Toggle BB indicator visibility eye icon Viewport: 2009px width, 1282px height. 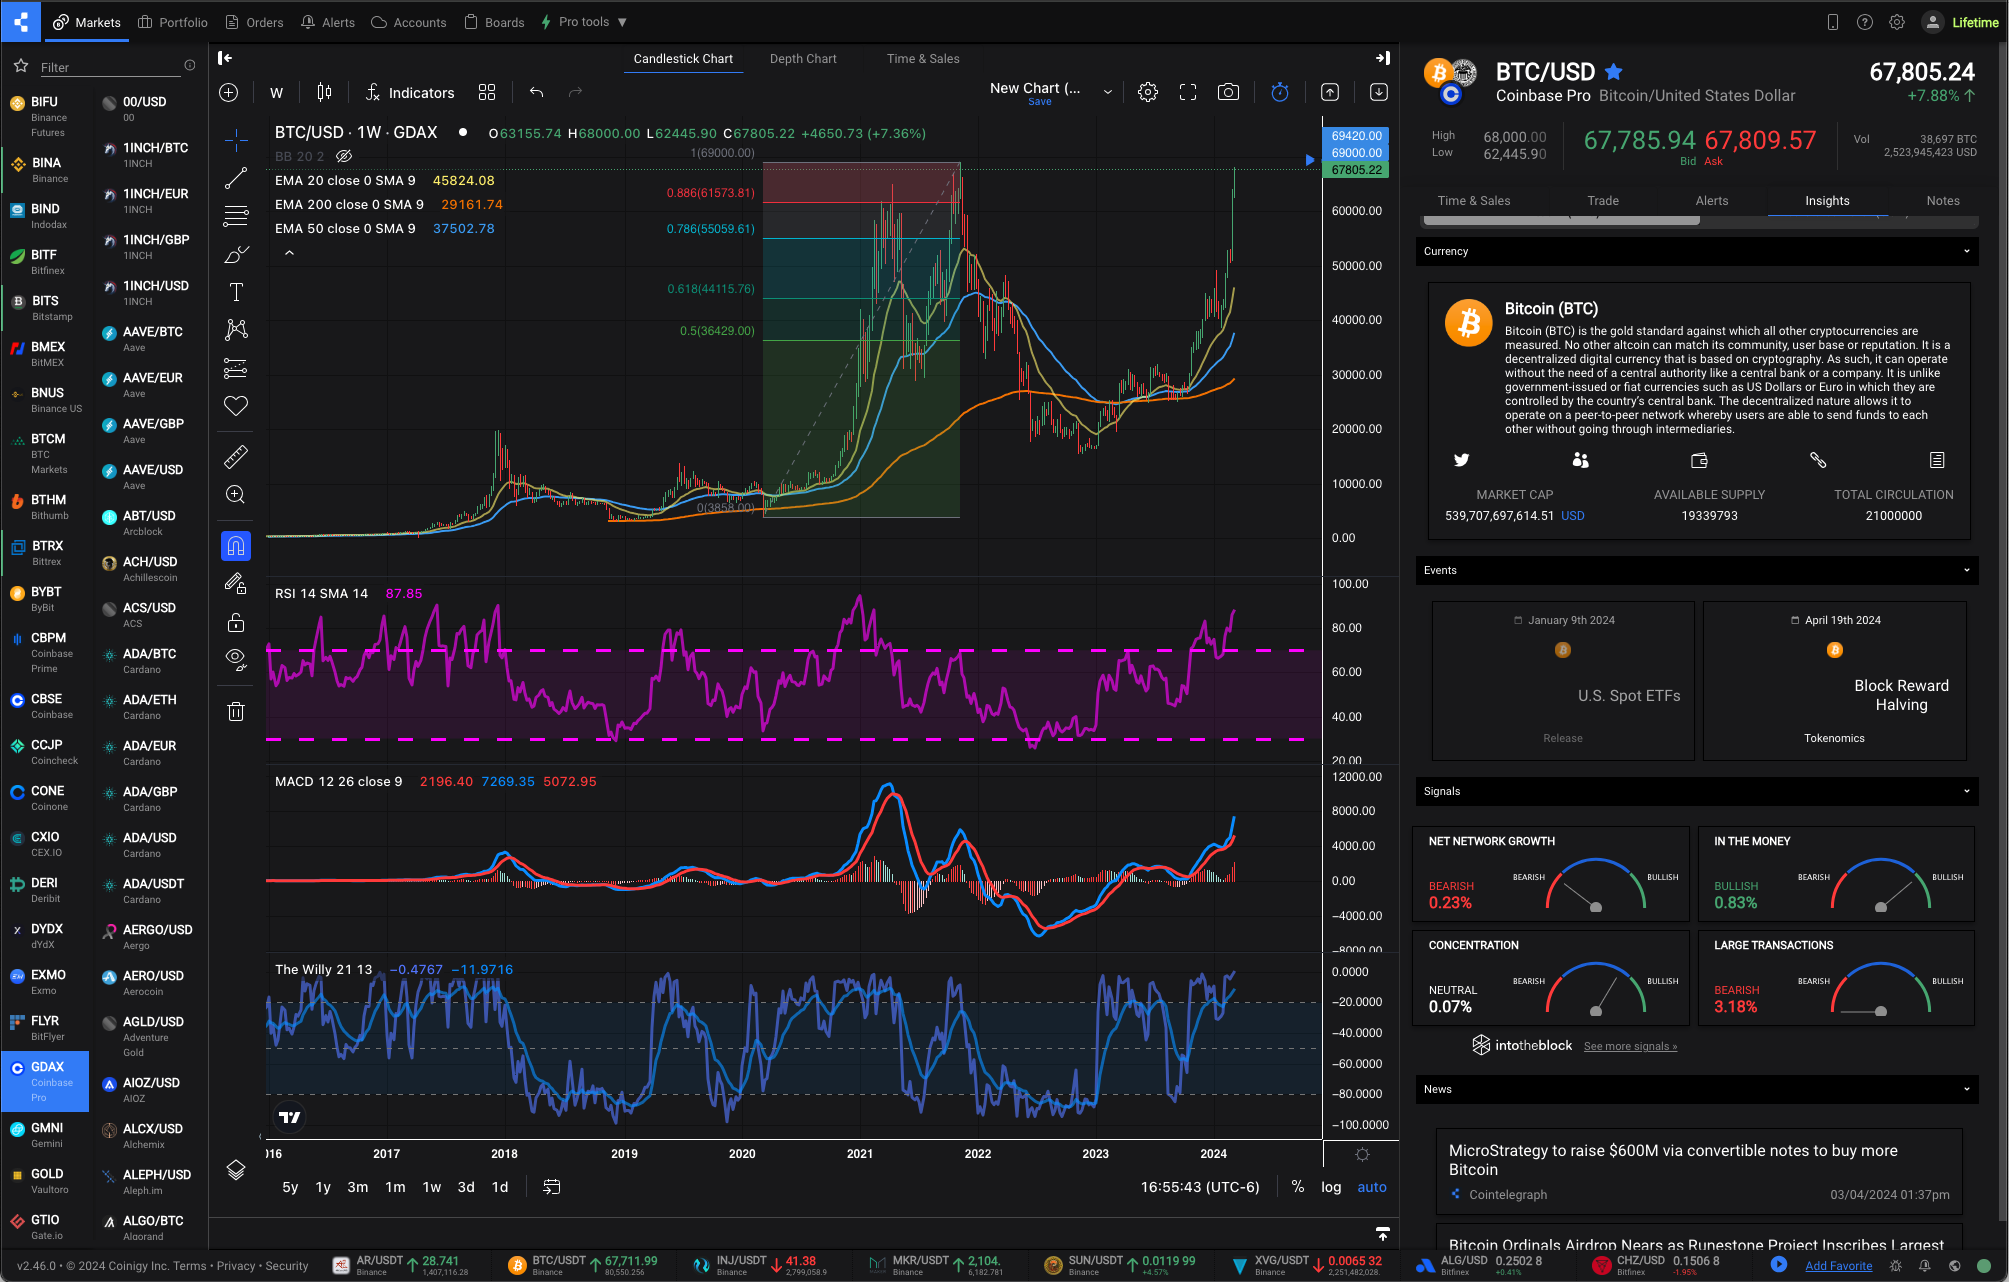pyautogui.click(x=344, y=156)
